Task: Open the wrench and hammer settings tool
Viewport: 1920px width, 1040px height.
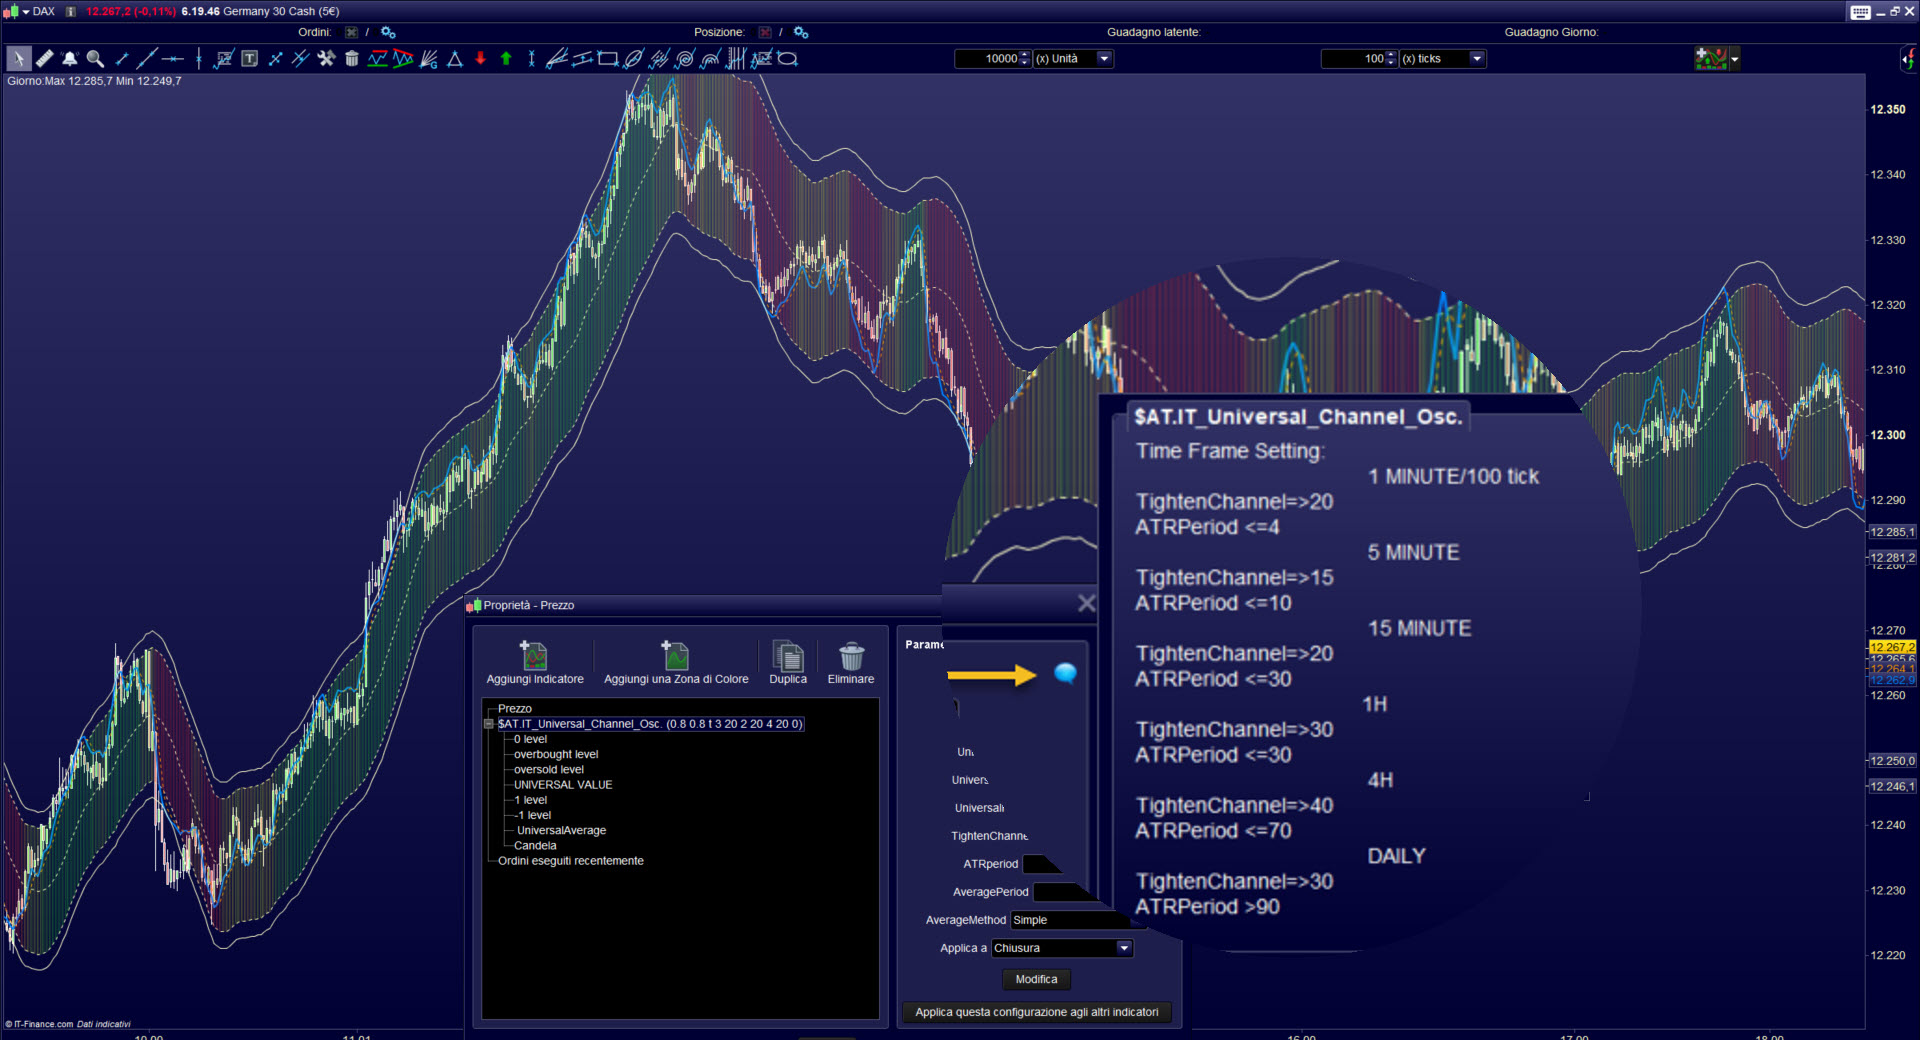Action: tap(326, 59)
